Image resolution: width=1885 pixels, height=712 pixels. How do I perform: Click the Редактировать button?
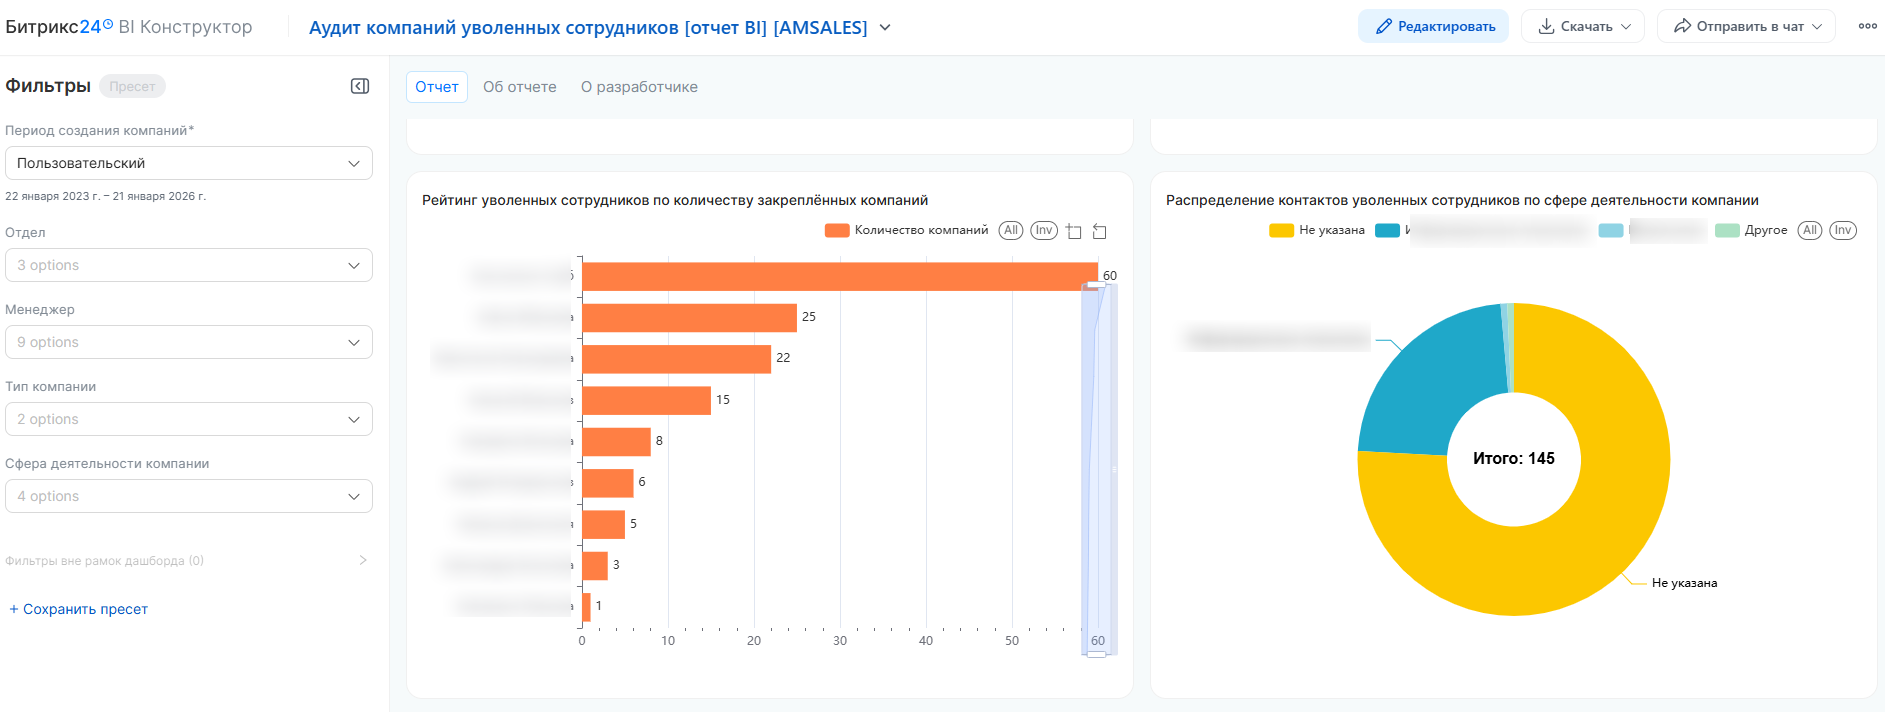pyautogui.click(x=1433, y=26)
